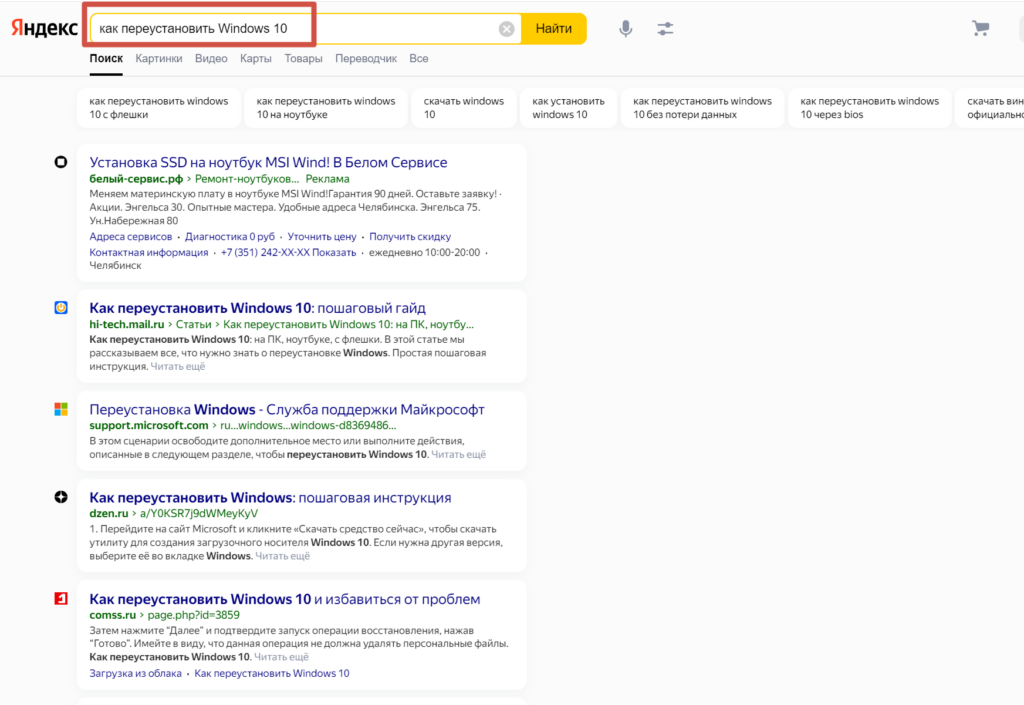Open the support.microsoft.com domain link
Screen dimensions: 1024x705
click(149, 426)
